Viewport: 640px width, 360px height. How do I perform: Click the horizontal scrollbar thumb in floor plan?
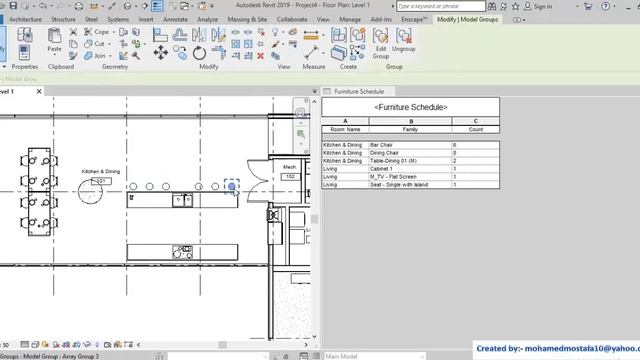pos(222,345)
